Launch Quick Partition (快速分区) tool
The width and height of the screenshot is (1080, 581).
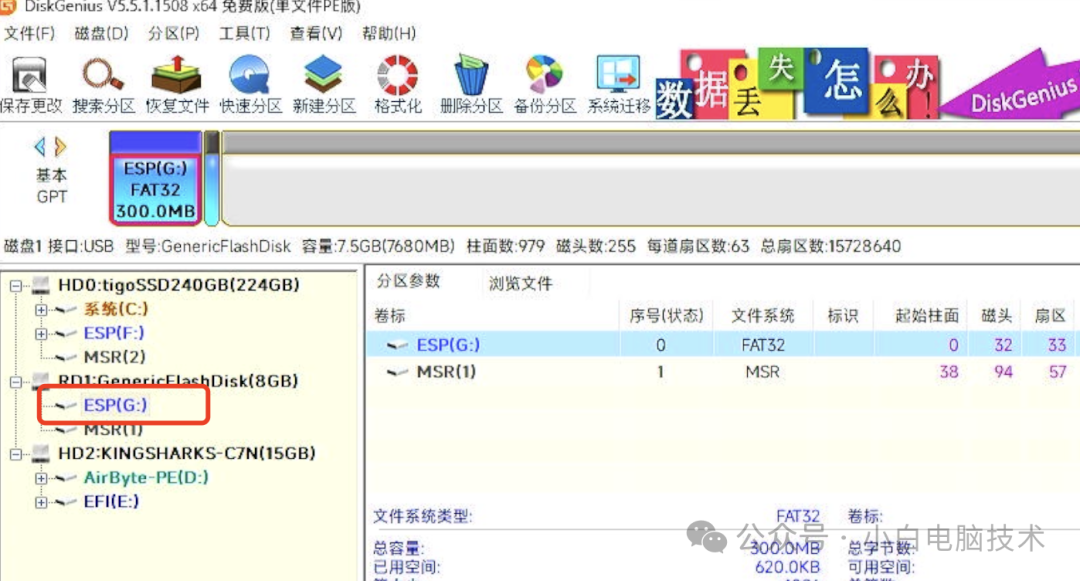tap(251, 84)
